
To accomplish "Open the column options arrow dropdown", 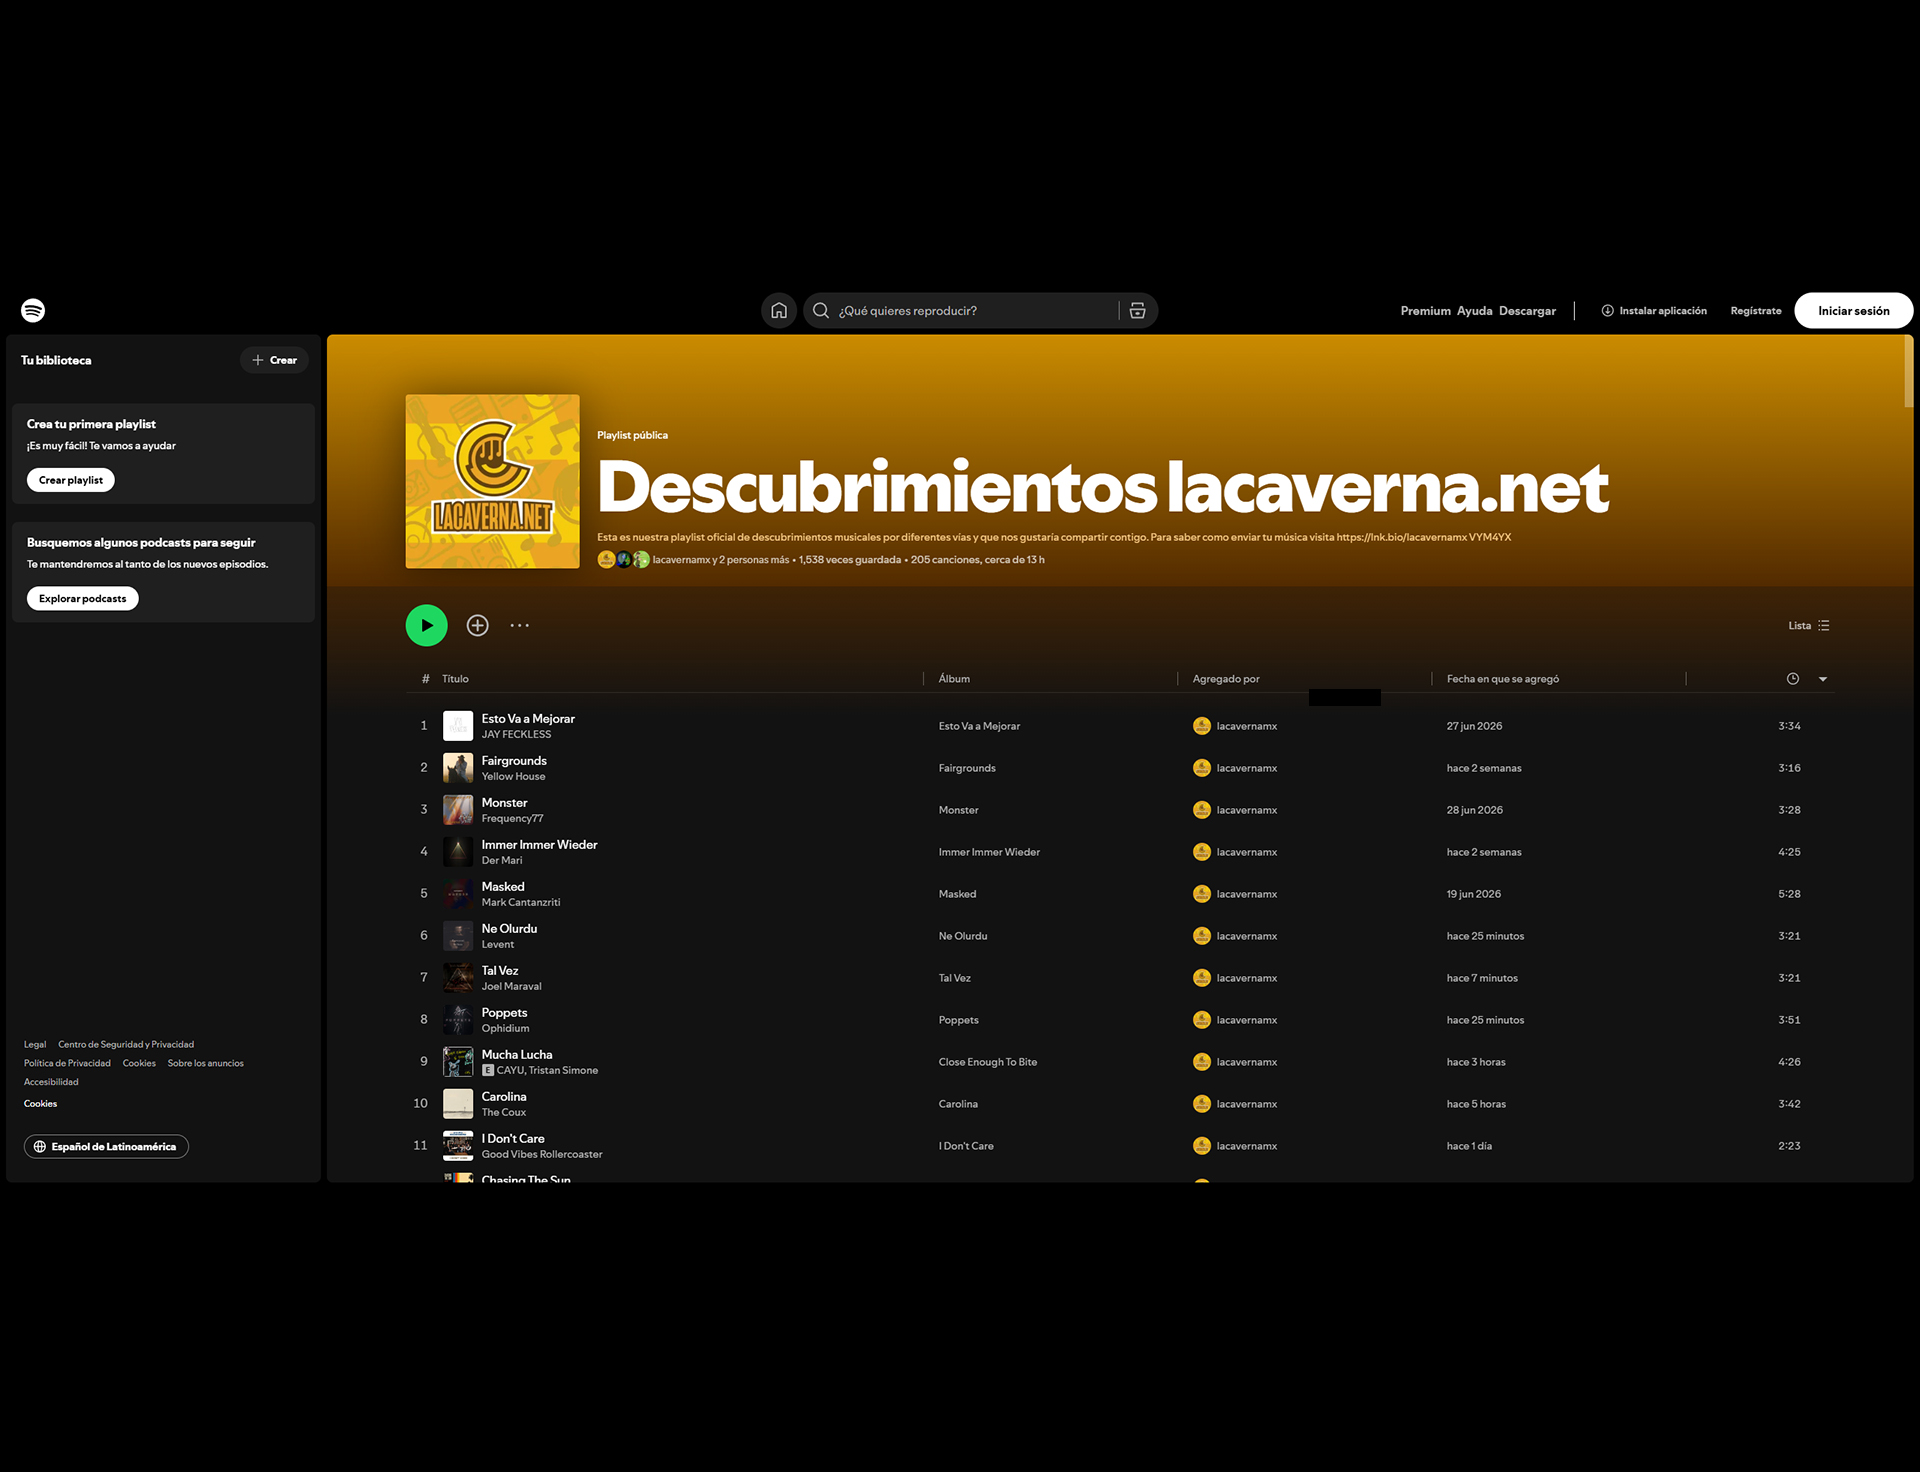I will 1823,679.
